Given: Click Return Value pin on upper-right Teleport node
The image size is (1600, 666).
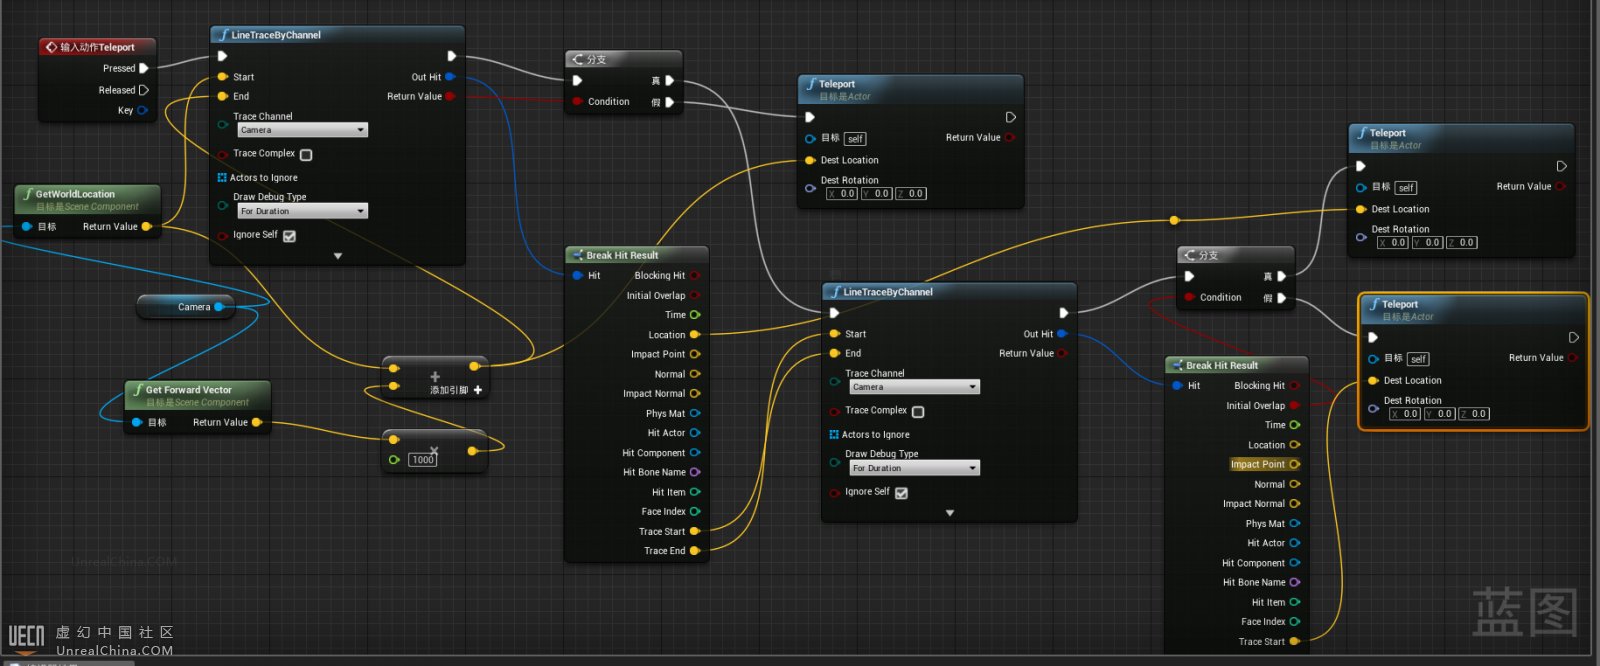Looking at the screenshot, I should (x=1560, y=187).
